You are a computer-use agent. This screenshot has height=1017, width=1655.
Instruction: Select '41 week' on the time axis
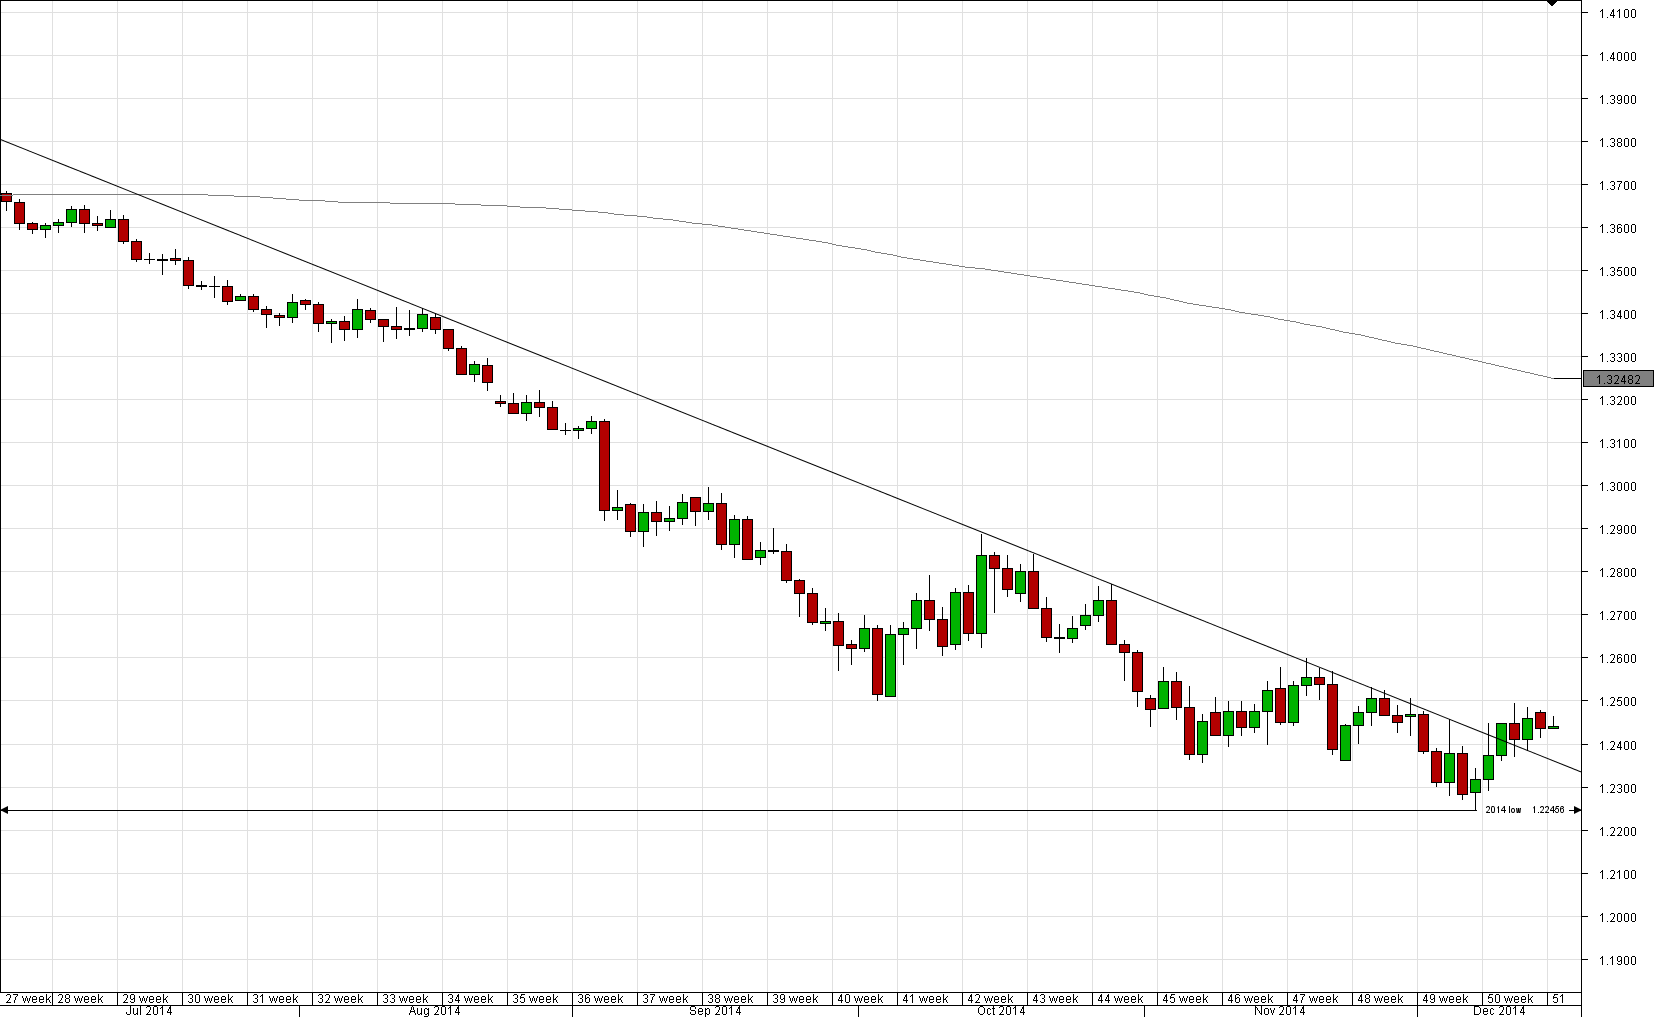tap(925, 998)
